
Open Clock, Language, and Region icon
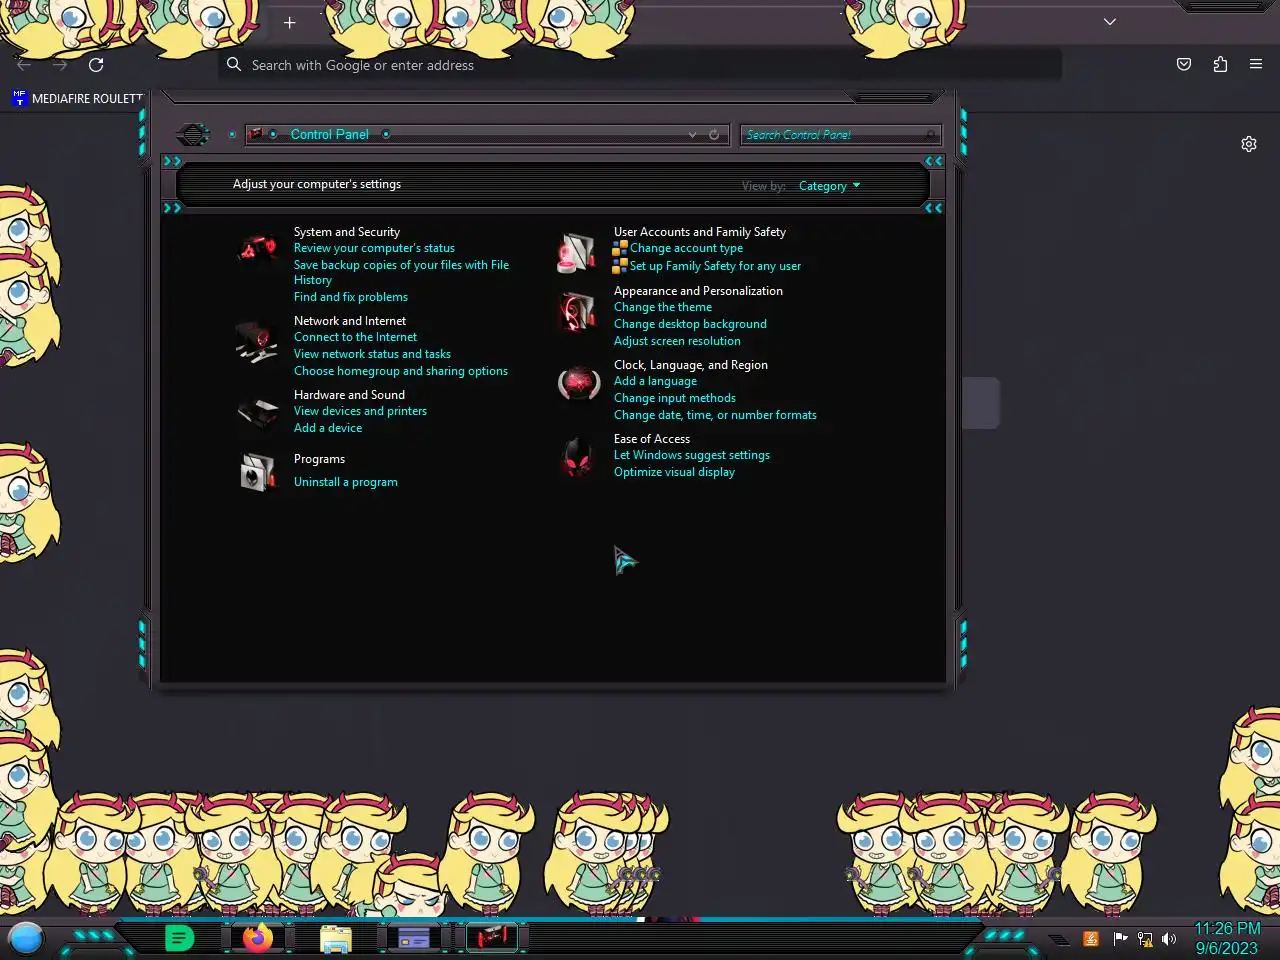pos(578,383)
